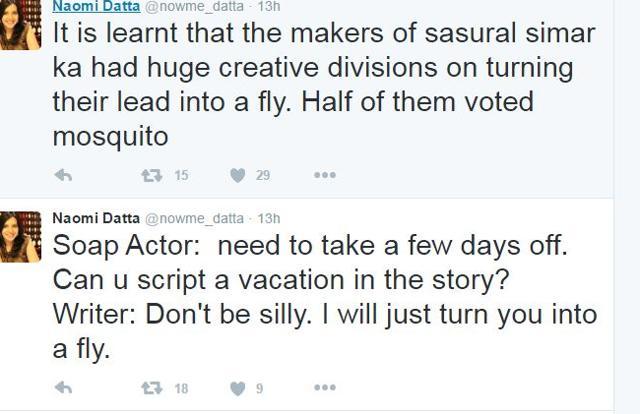The image size is (640, 414).
Task: Click the retweet count 15
Action: pyautogui.click(x=181, y=176)
